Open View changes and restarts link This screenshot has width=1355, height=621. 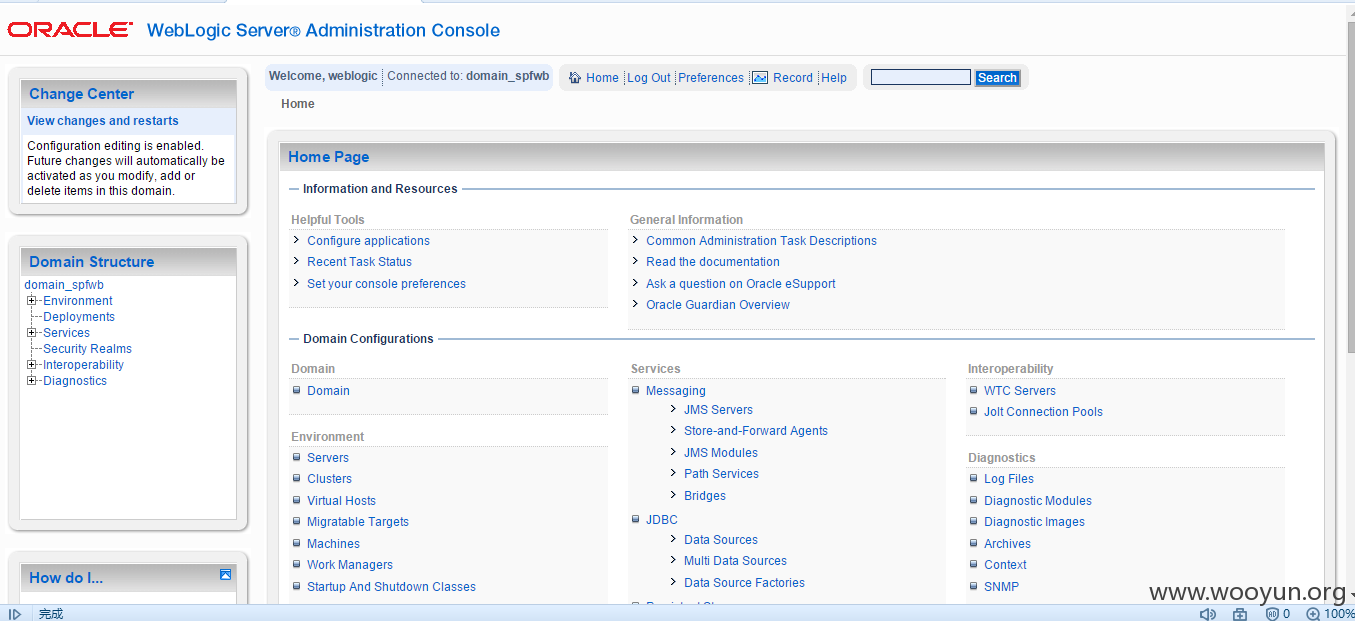point(103,121)
